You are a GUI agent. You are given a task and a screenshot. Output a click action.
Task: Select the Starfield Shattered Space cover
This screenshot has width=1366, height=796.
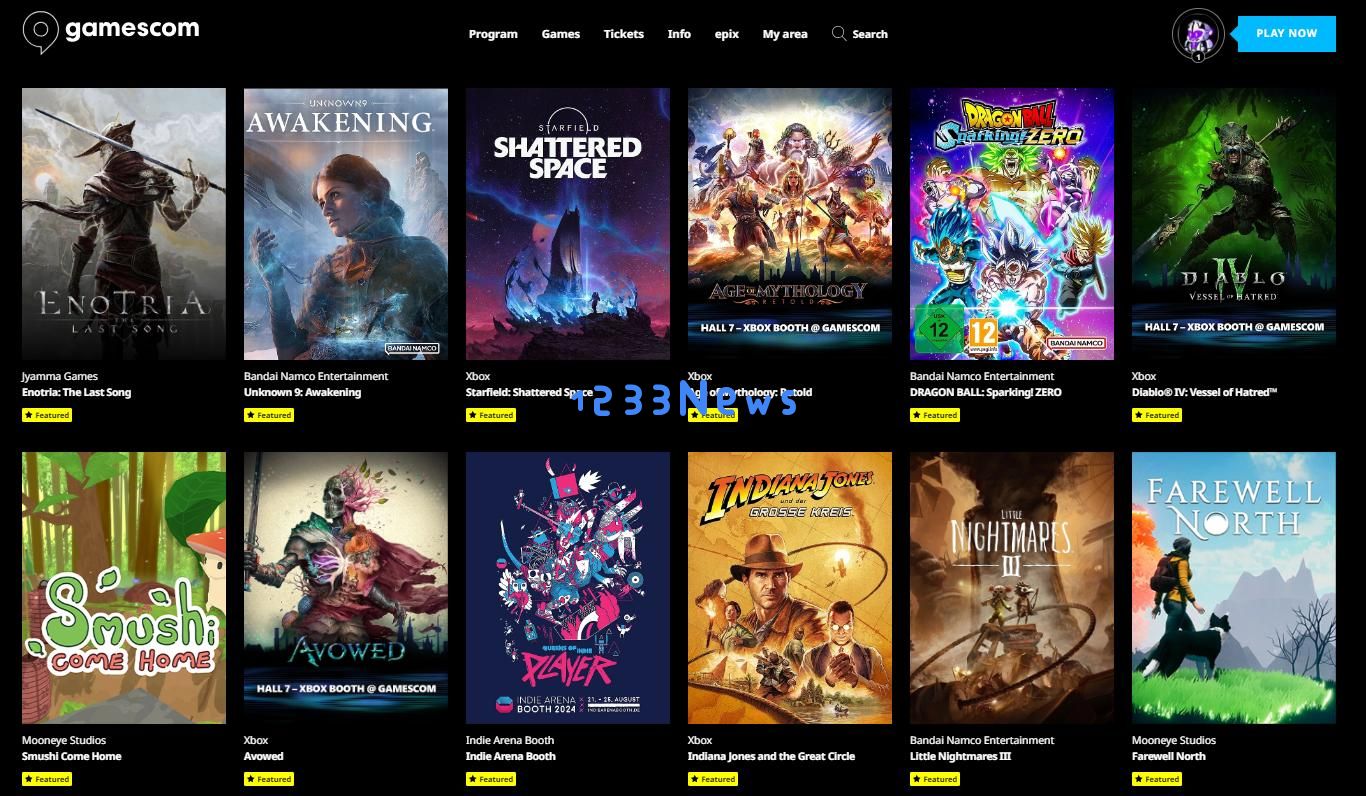click(568, 224)
